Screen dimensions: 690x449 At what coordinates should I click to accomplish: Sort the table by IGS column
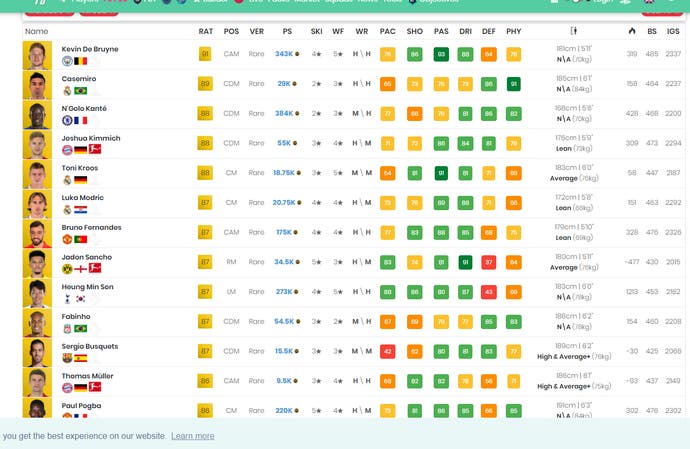(x=673, y=31)
